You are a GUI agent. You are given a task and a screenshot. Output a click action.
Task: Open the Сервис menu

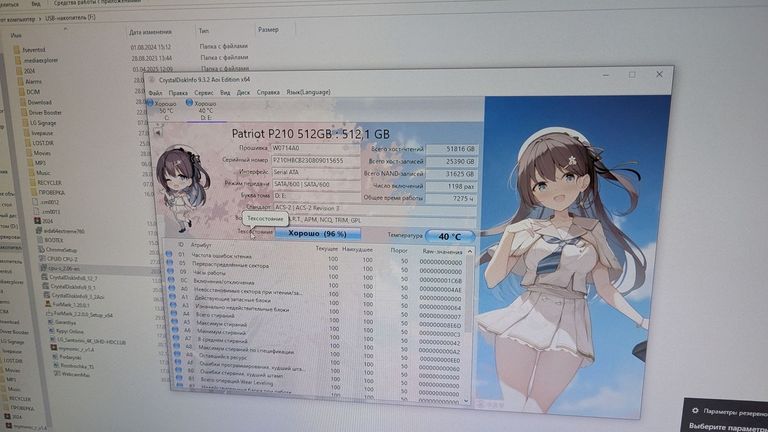pos(203,92)
